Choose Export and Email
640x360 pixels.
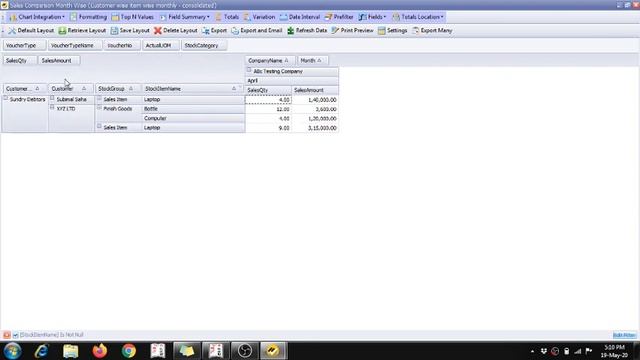pyautogui.click(x=257, y=31)
